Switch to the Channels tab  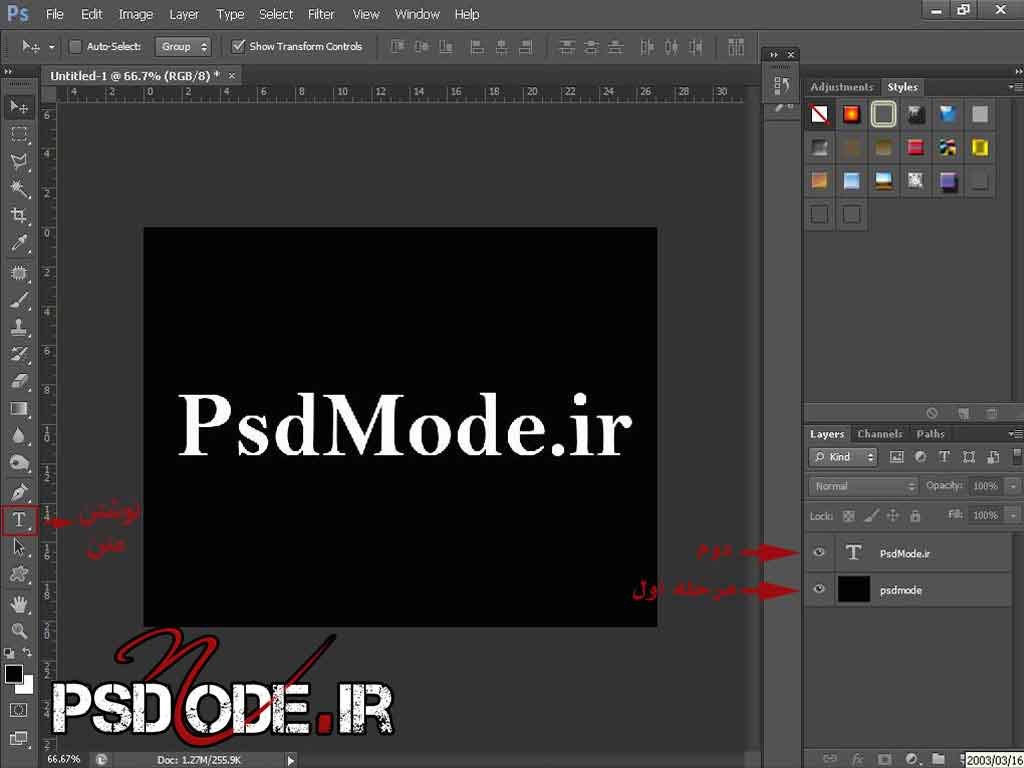(x=880, y=434)
